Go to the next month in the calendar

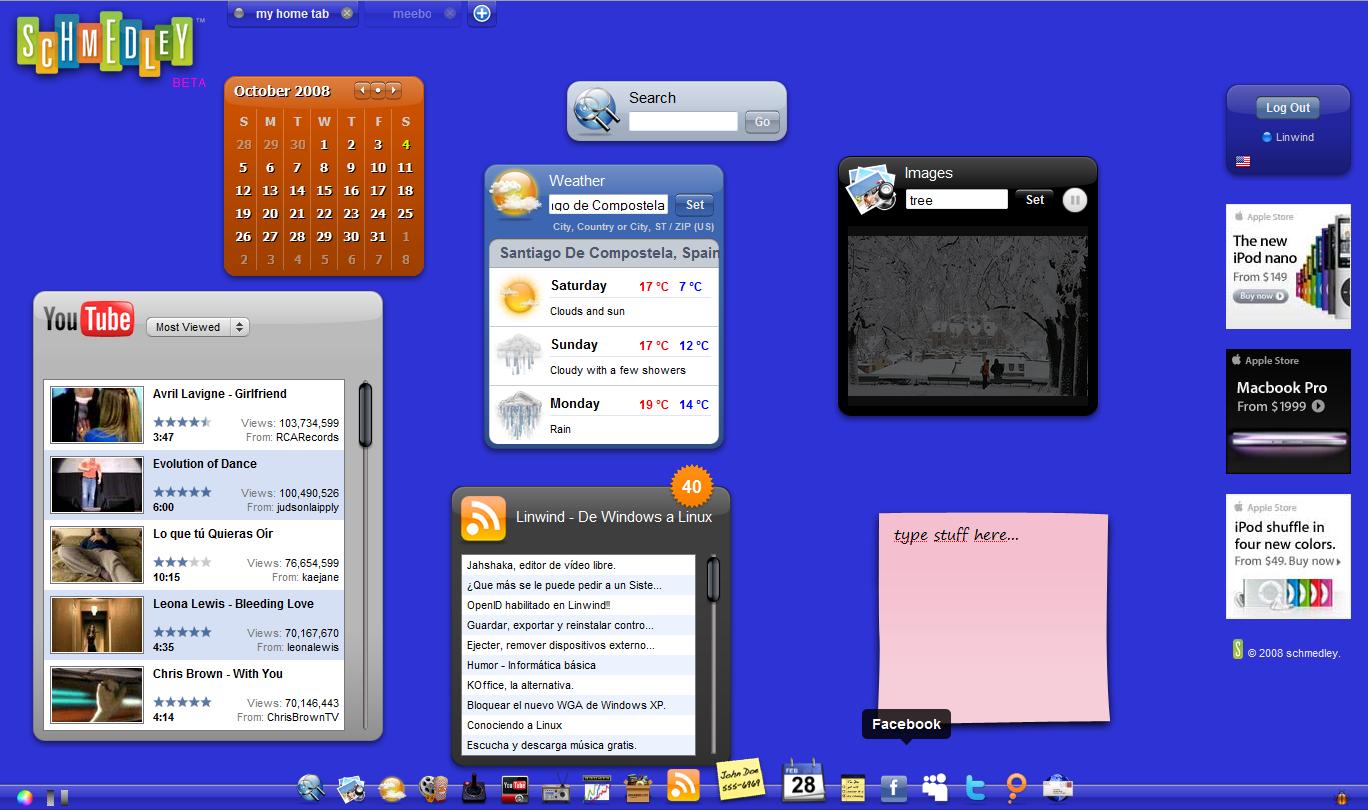pyautogui.click(x=394, y=90)
